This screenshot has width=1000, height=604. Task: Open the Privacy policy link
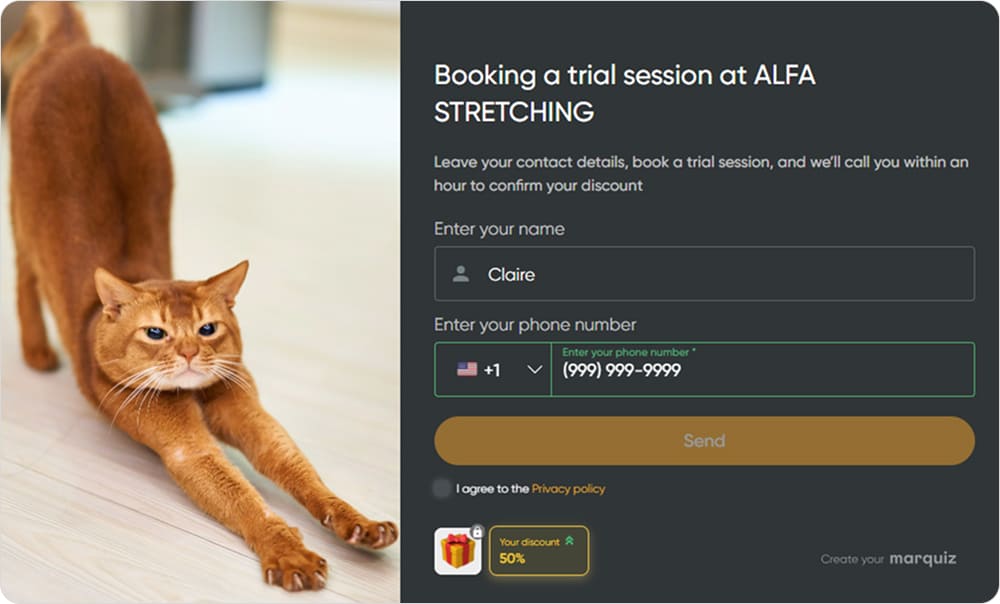pos(568,489)
